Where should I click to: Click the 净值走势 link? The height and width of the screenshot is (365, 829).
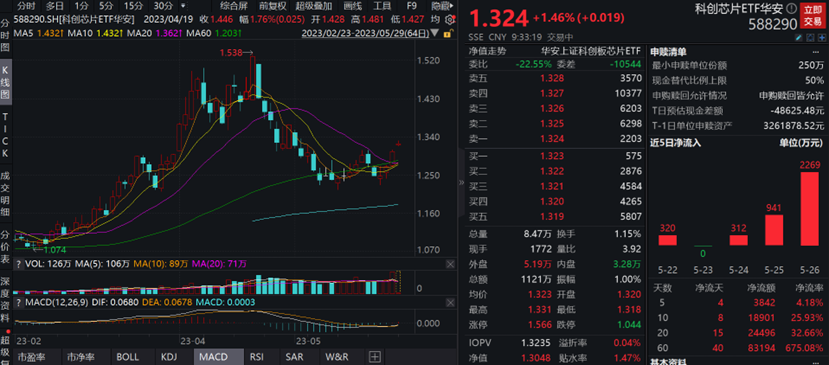tap(487, 51)
